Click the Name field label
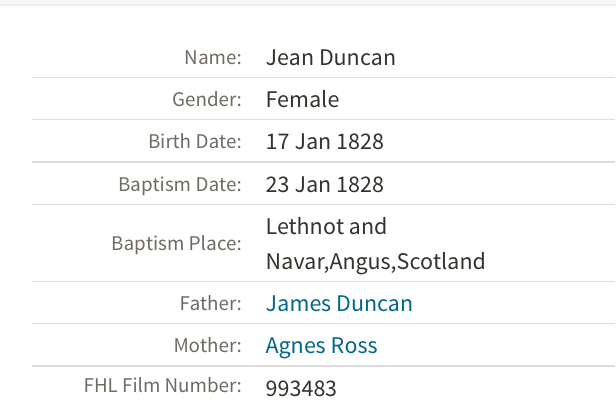The image size is (616, 414). coord(213,57)
